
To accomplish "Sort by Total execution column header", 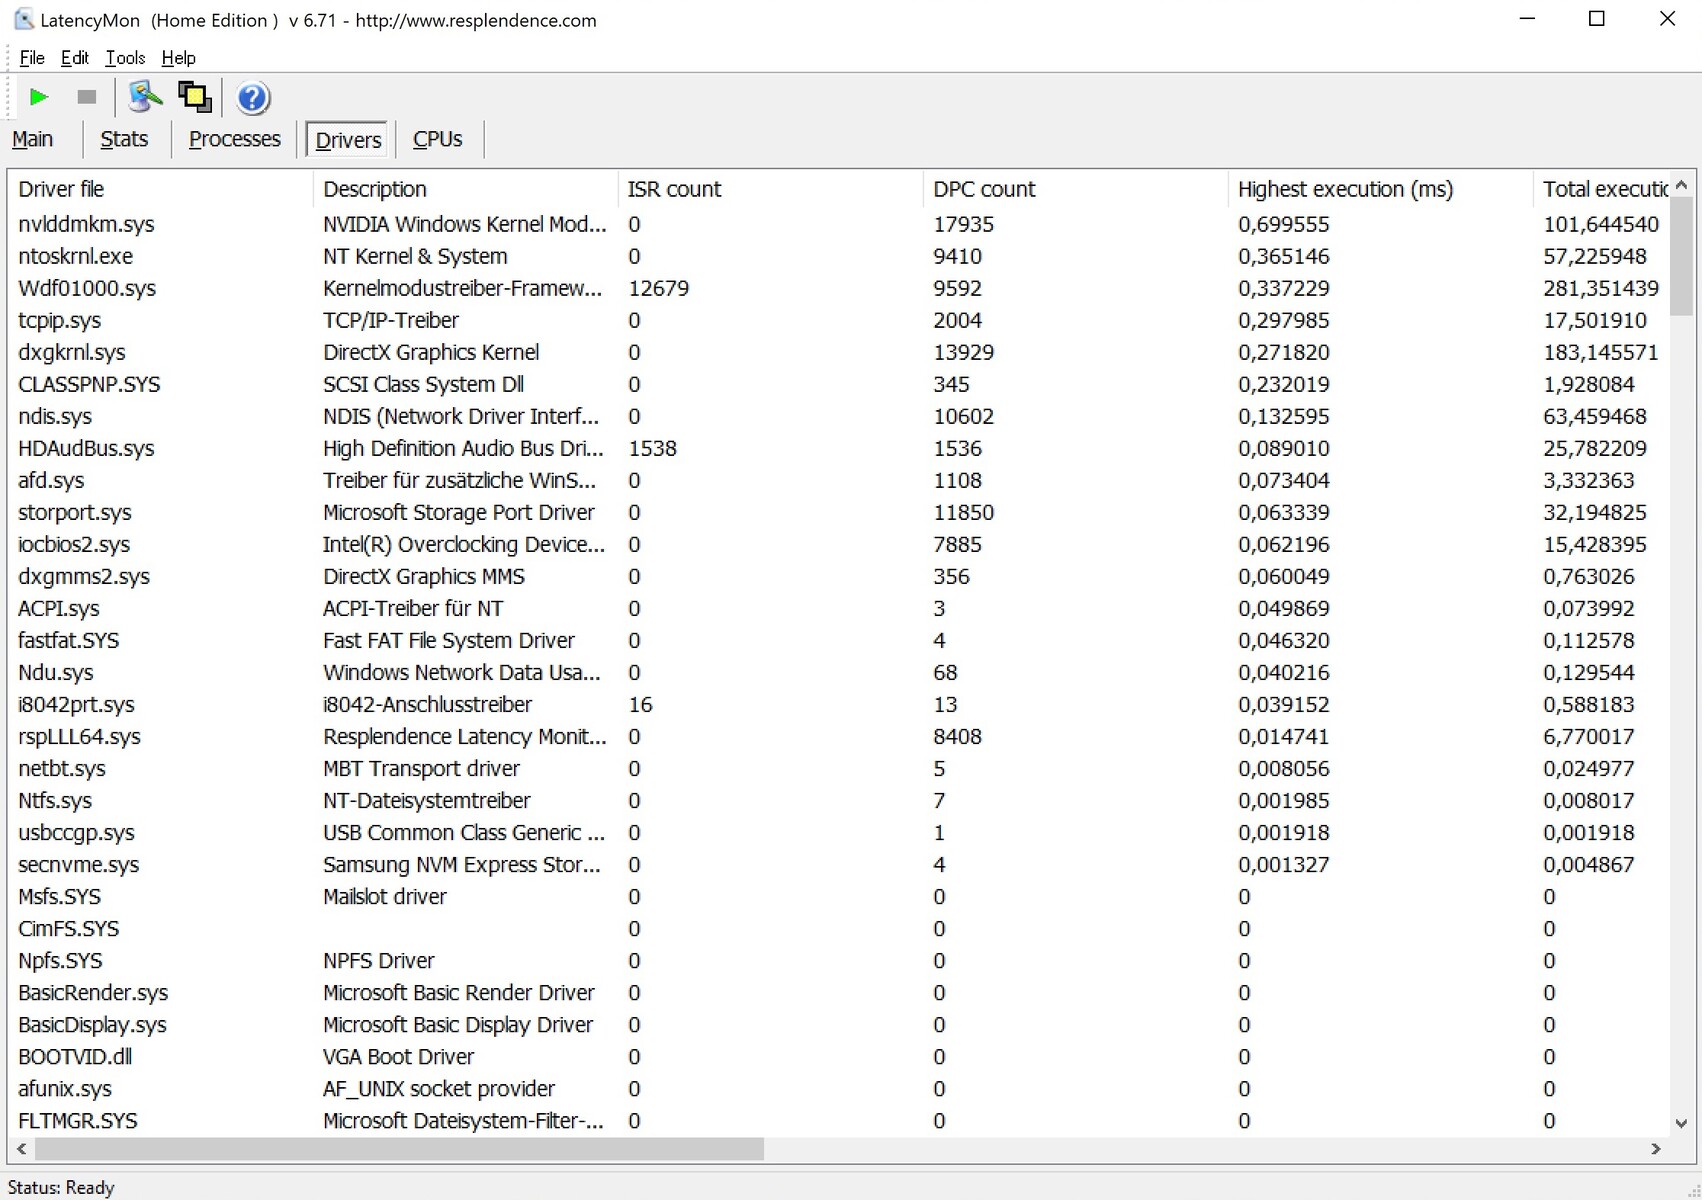I will click(1602, 189).
